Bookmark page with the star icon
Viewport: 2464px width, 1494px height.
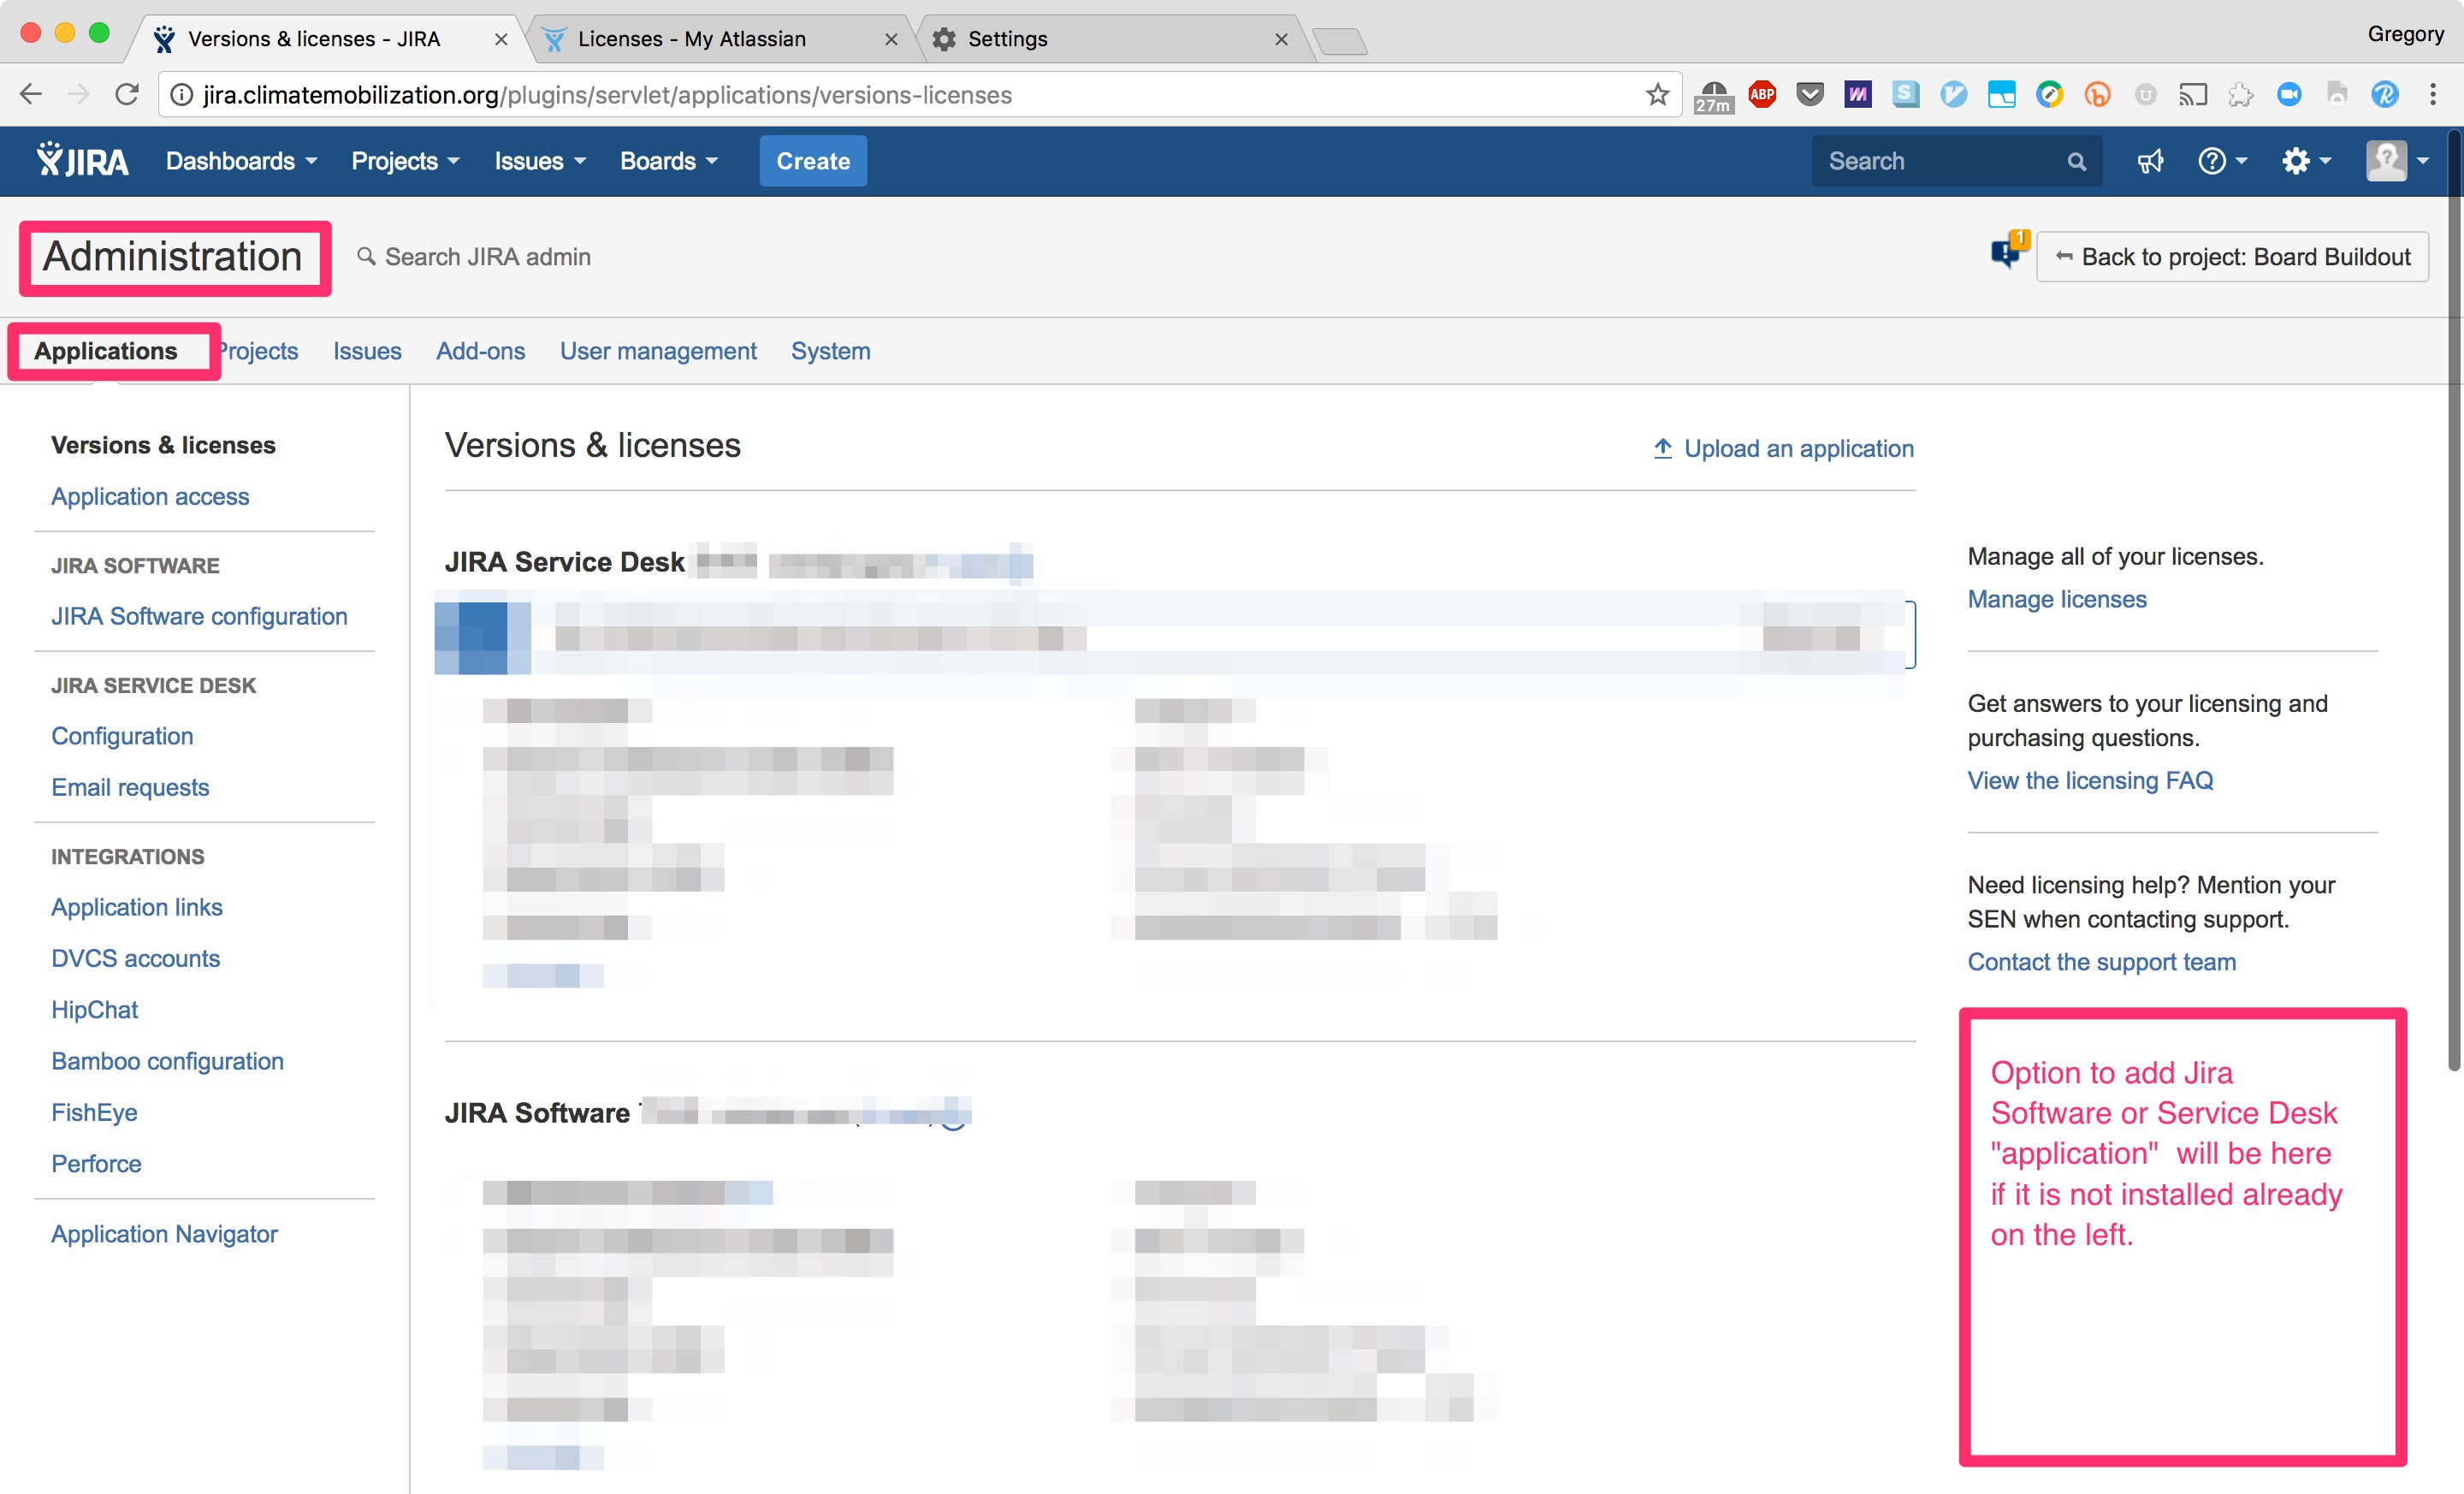(1657, 95)
